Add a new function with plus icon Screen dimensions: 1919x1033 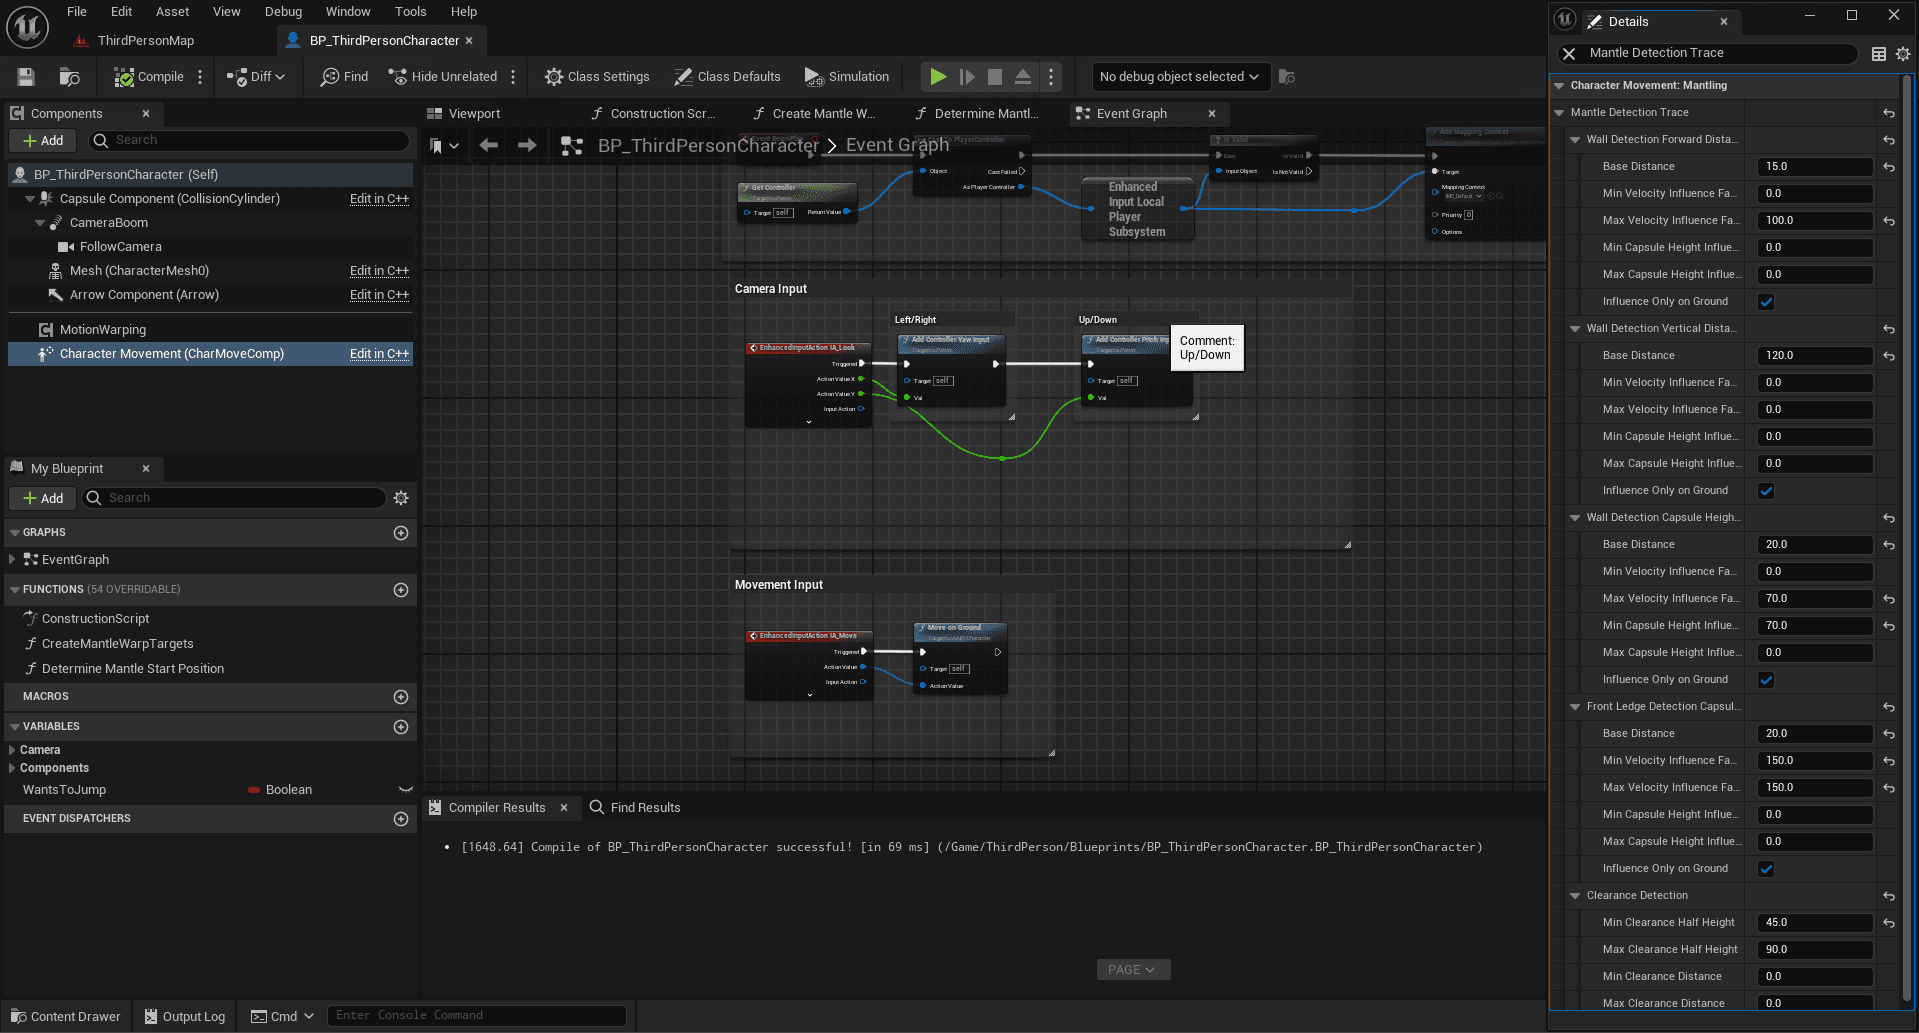401,590
